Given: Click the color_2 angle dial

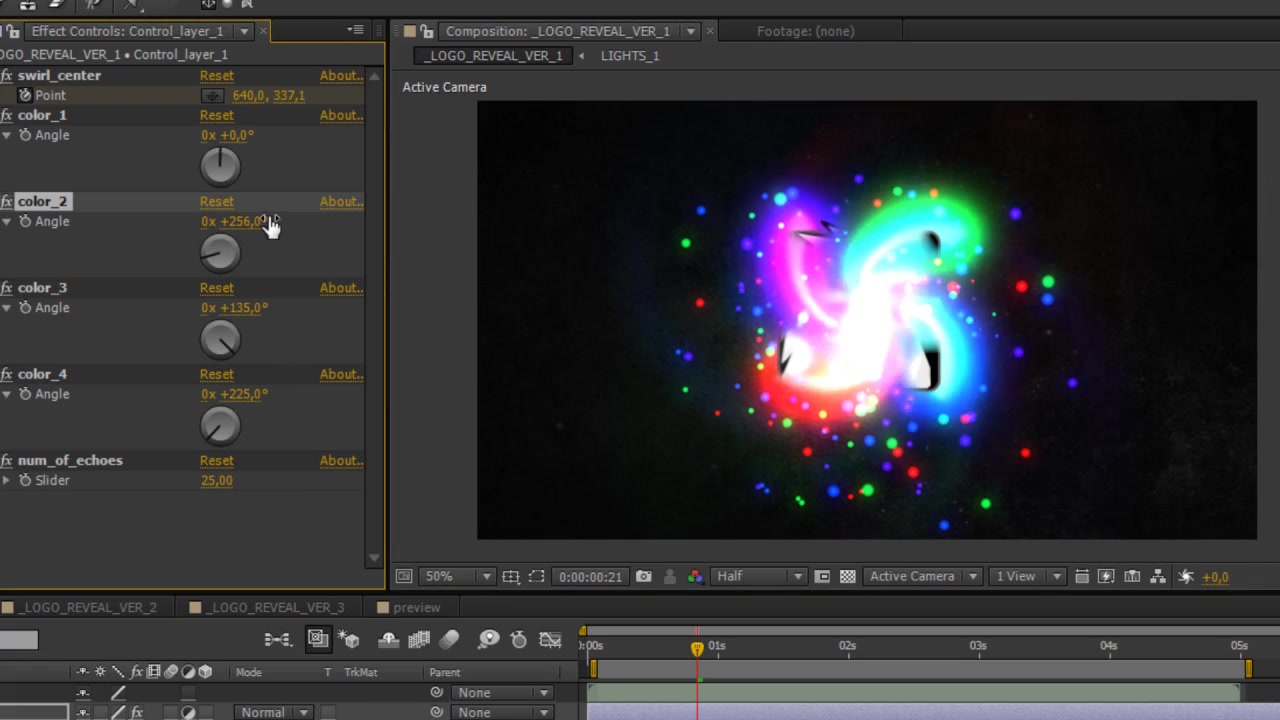Looking at the screenshot, I should (x=220, y=253).
